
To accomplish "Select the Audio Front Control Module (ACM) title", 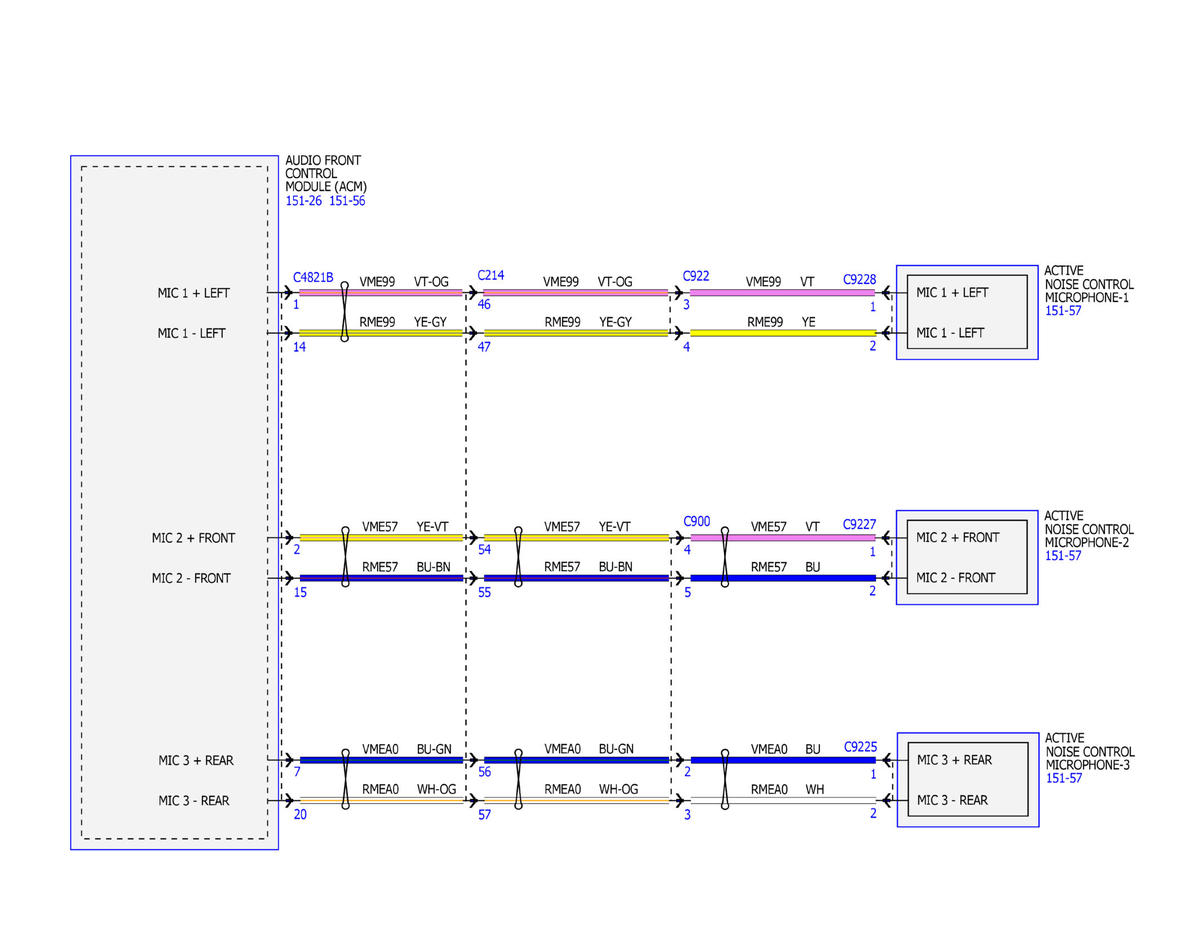I will (x=324, y=174).
